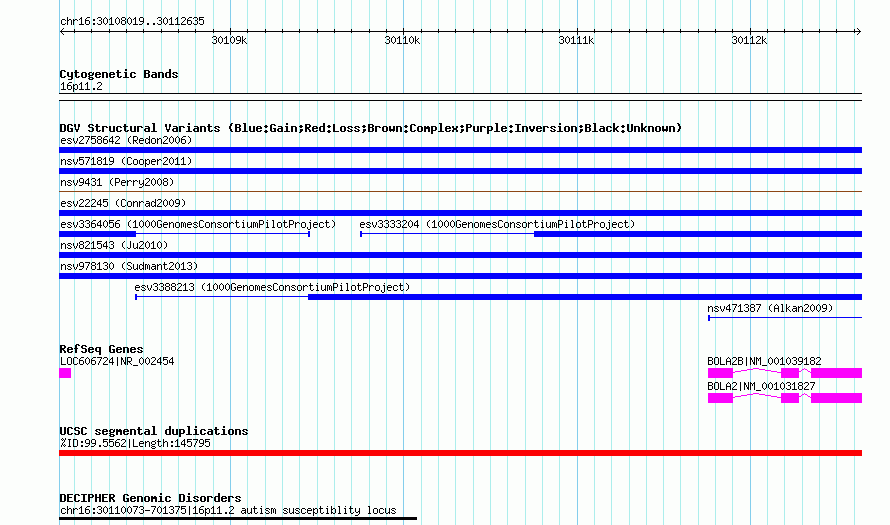The image size is (890, 525).
Task: Click the 30111k ruler tick label
Action: tap(576, 40)
